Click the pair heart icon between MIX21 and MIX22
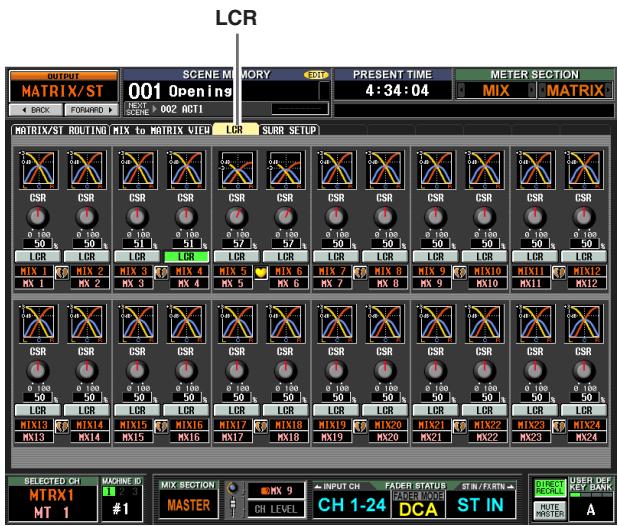Image resolution: width=618 pixels, height=526 pixels. click(460, 426)
